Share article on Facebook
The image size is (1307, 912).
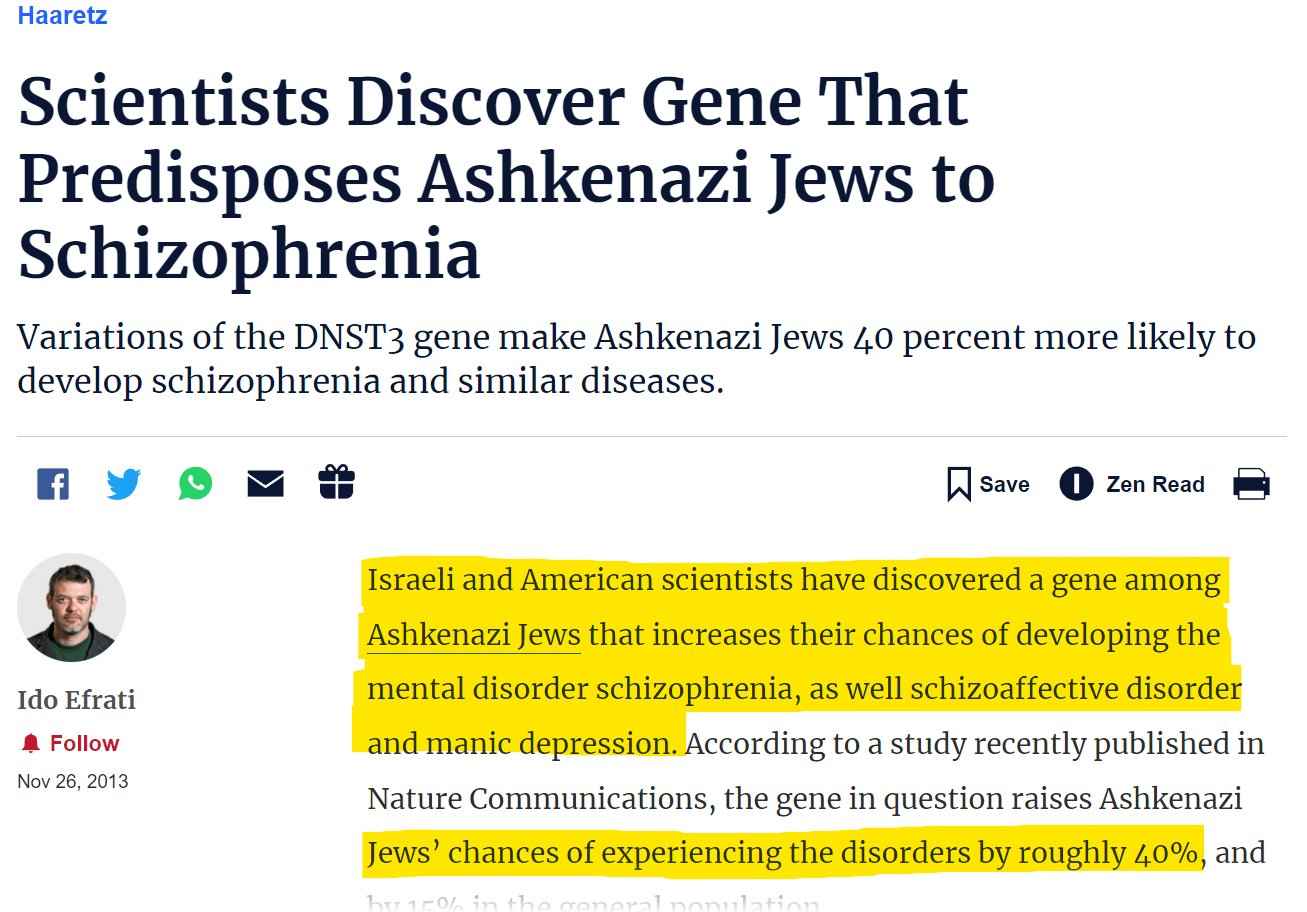pos(53,484)
